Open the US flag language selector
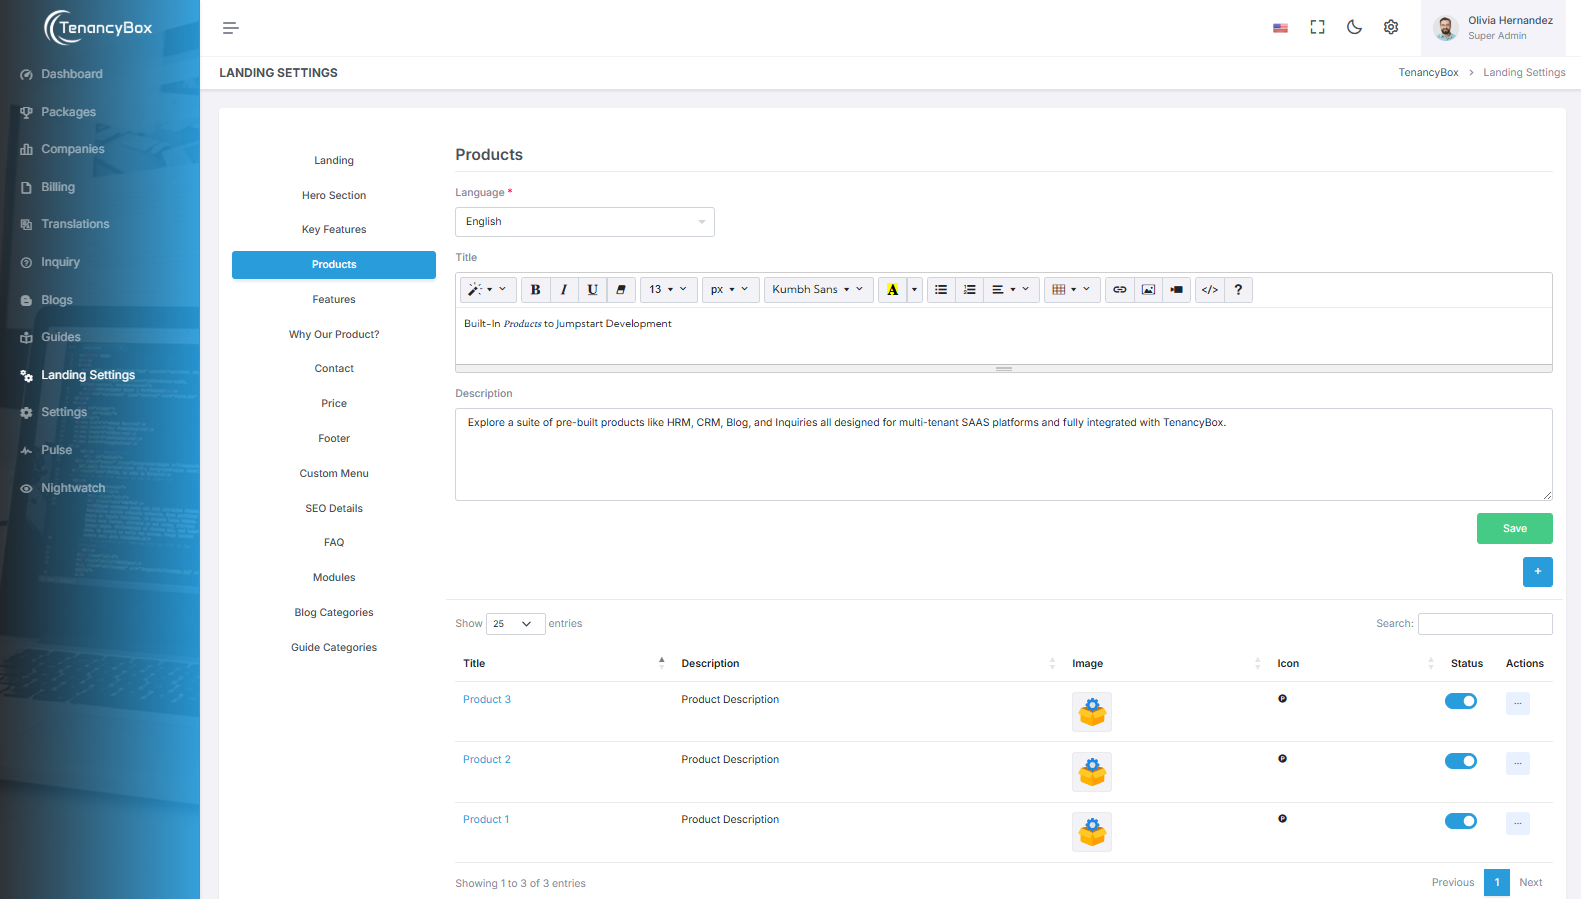Screen dimensions: 1581x899 pos(1280,28)
